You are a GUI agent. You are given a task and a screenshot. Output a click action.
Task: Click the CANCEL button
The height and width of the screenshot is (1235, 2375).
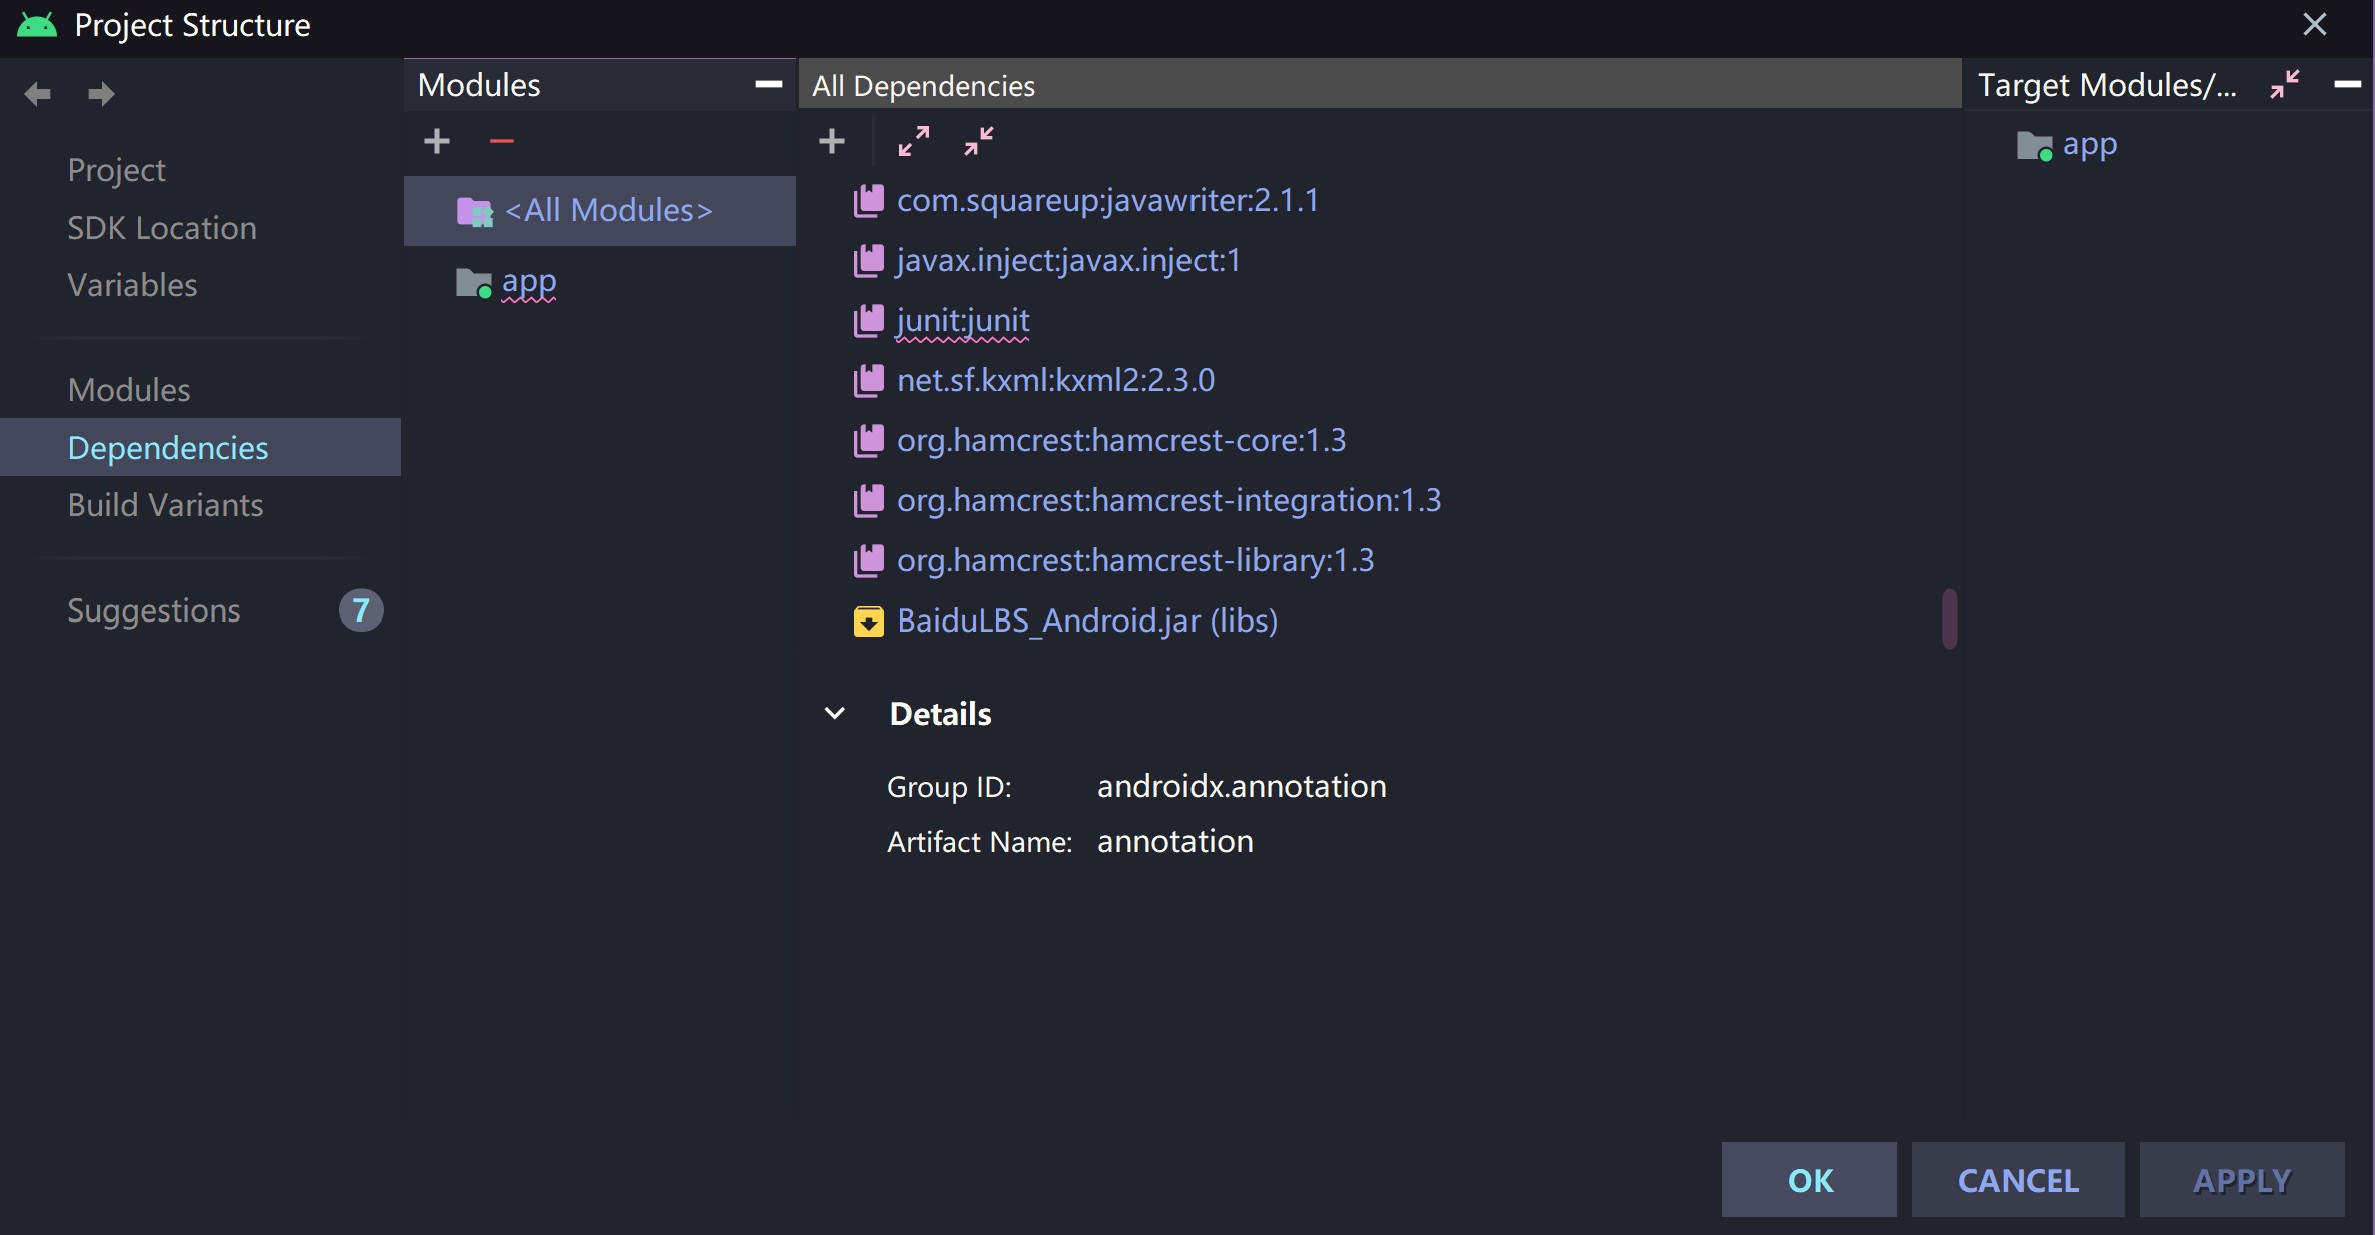2017,1180
